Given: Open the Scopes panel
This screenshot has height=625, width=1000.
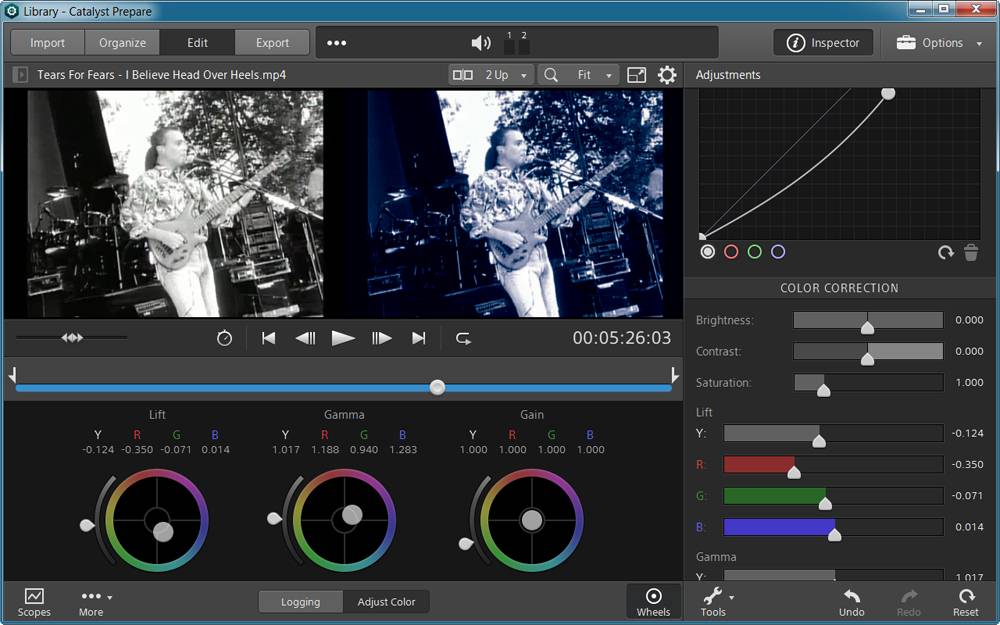Looking at the screenshot, I should point(34,603).
